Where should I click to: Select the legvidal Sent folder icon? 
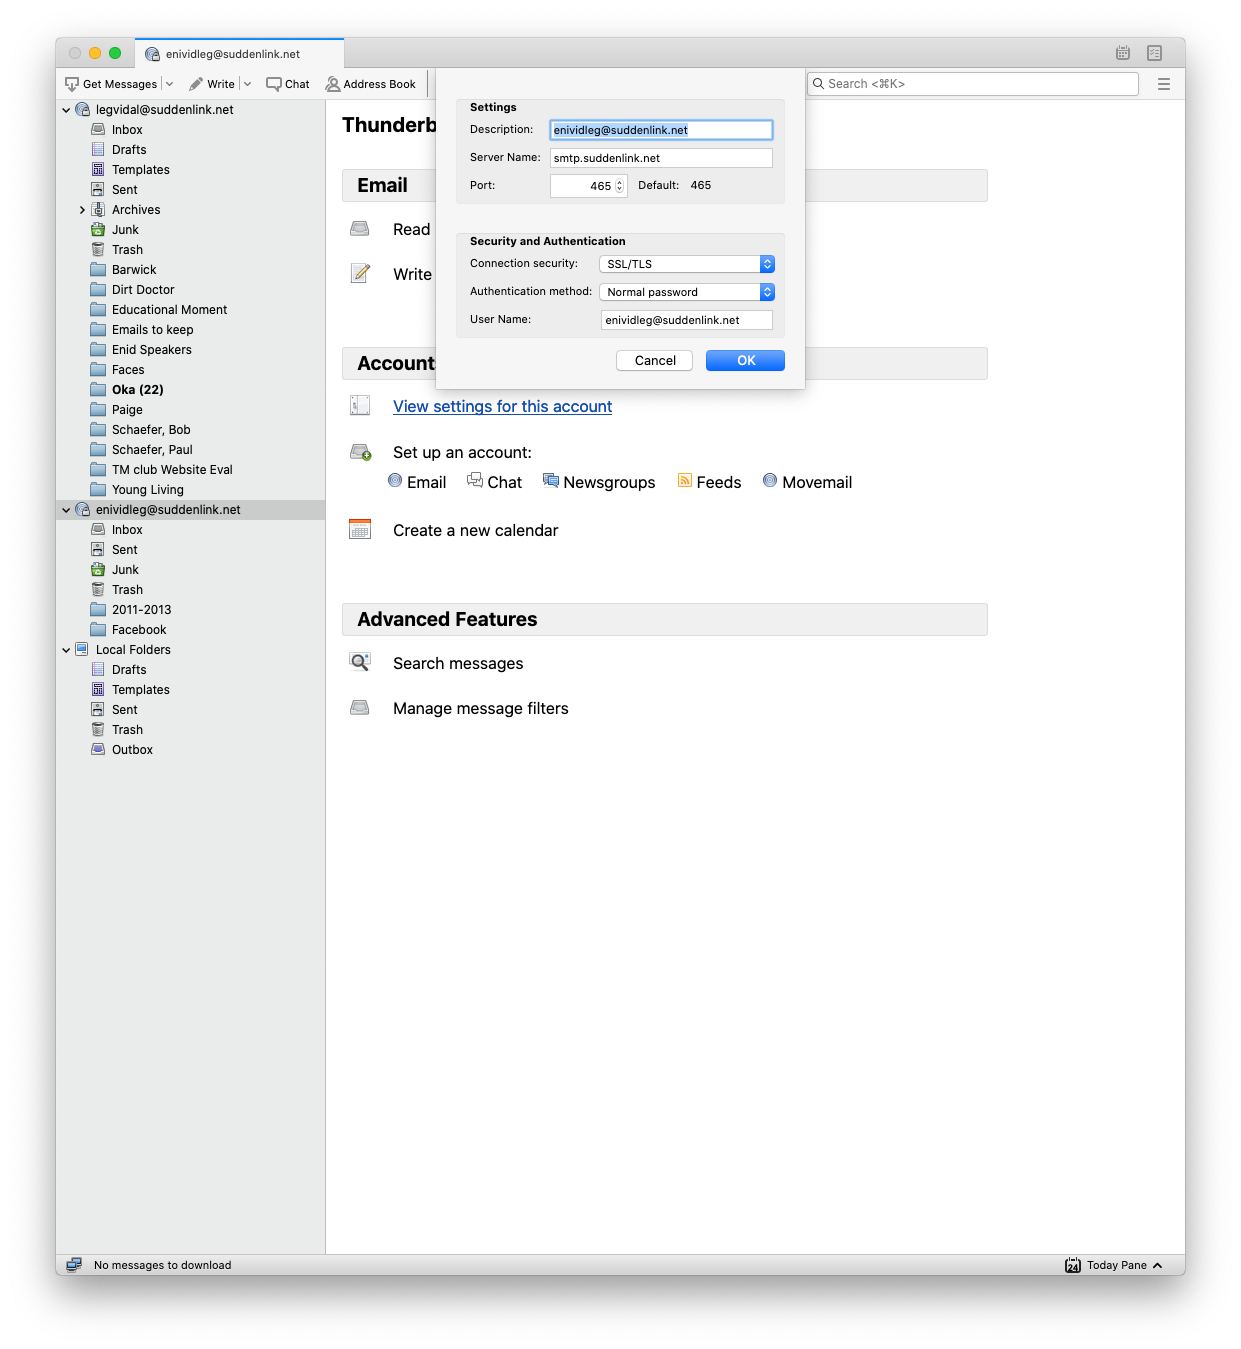click(98, 189)
